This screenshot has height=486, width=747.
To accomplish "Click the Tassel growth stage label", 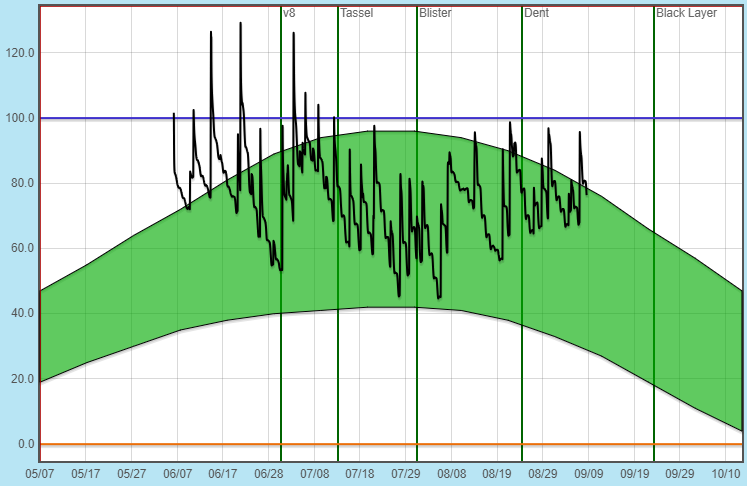I will [x=356, y=13].
